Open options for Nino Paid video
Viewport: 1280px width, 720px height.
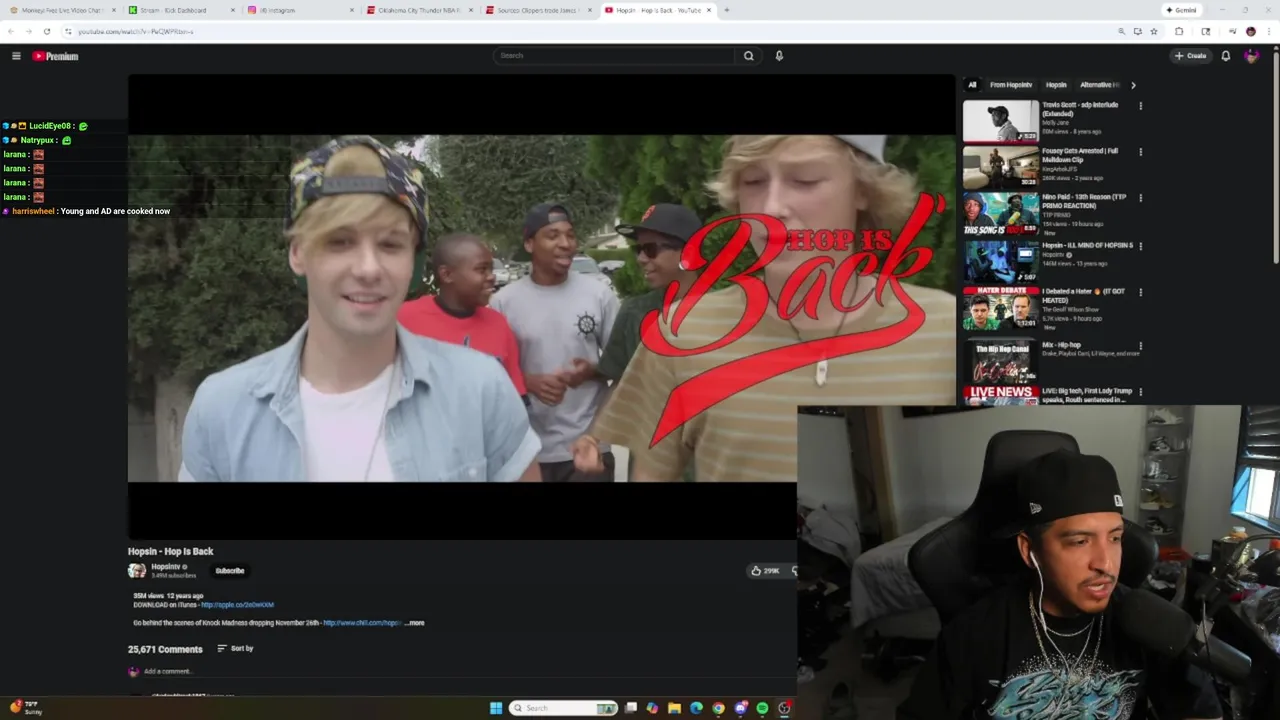1140,198
